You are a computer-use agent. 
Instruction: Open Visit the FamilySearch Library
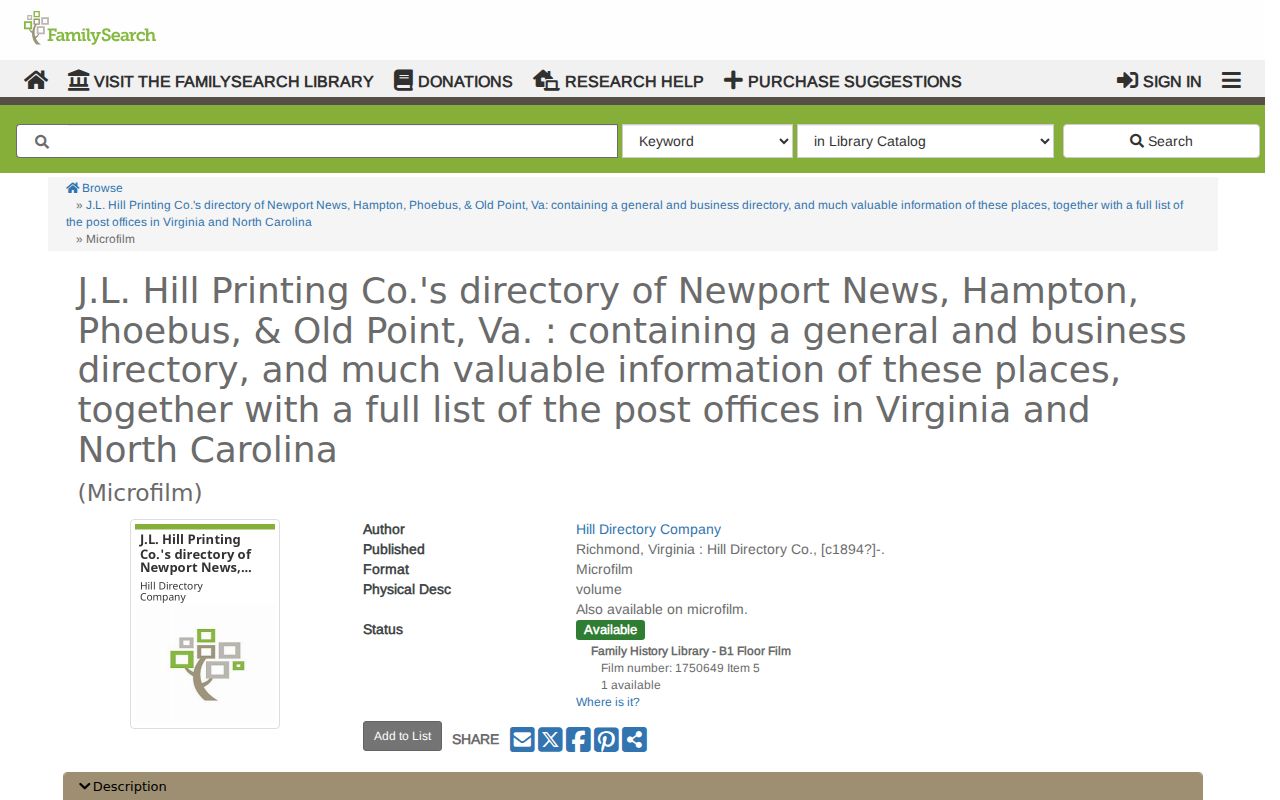pos(221,81)
